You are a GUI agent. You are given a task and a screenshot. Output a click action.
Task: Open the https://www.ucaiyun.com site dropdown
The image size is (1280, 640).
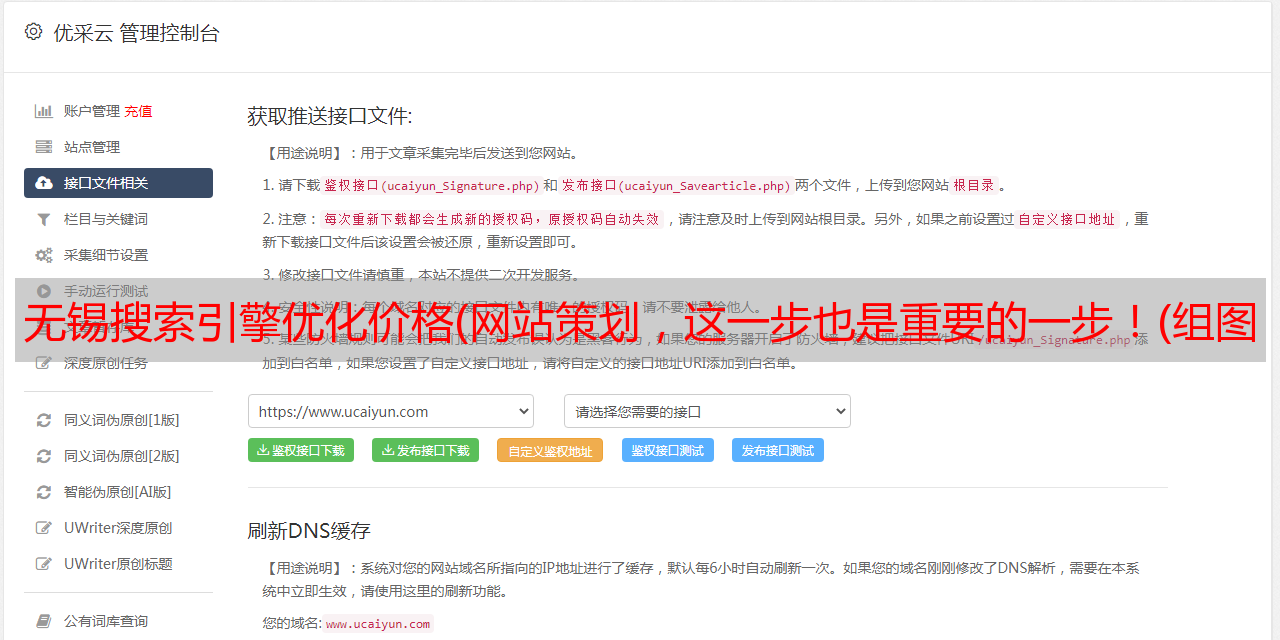point(391,411)
